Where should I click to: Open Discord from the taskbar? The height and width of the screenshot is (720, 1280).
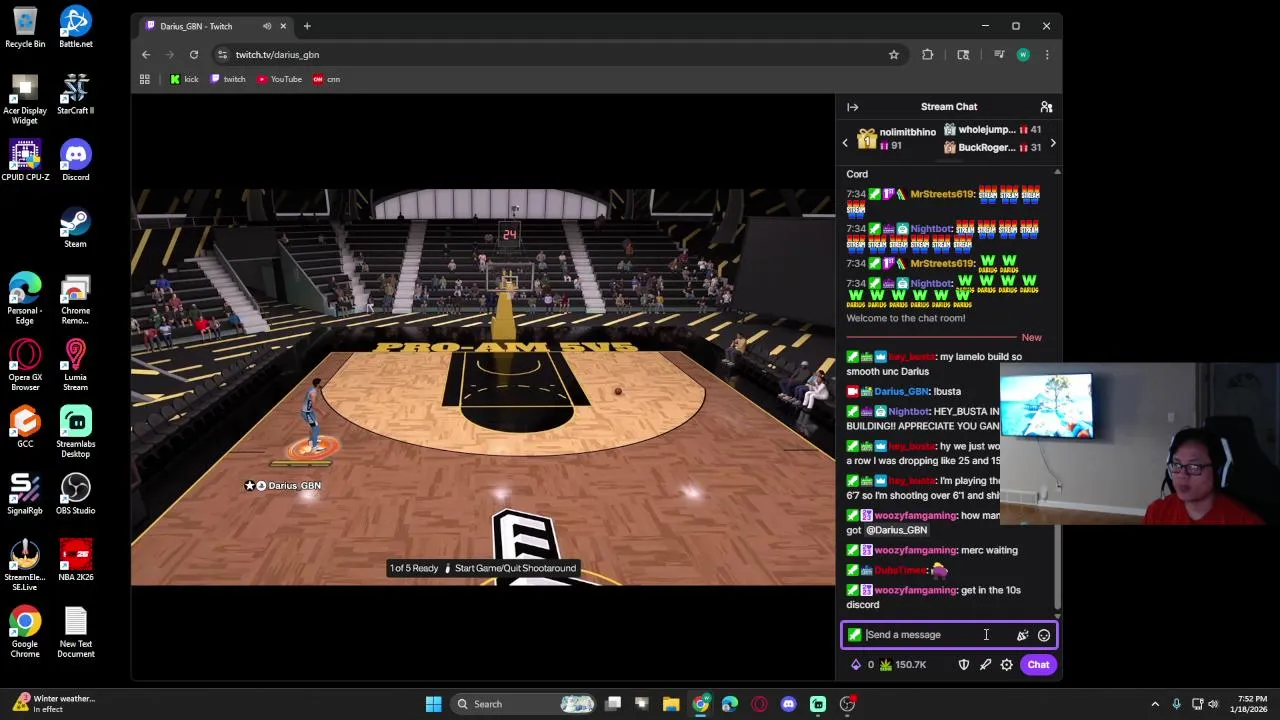click(788, 704)
